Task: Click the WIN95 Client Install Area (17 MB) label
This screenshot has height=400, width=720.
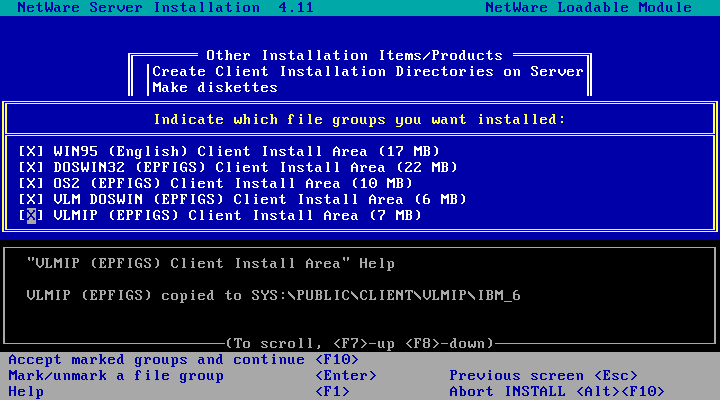Action: 247,151
